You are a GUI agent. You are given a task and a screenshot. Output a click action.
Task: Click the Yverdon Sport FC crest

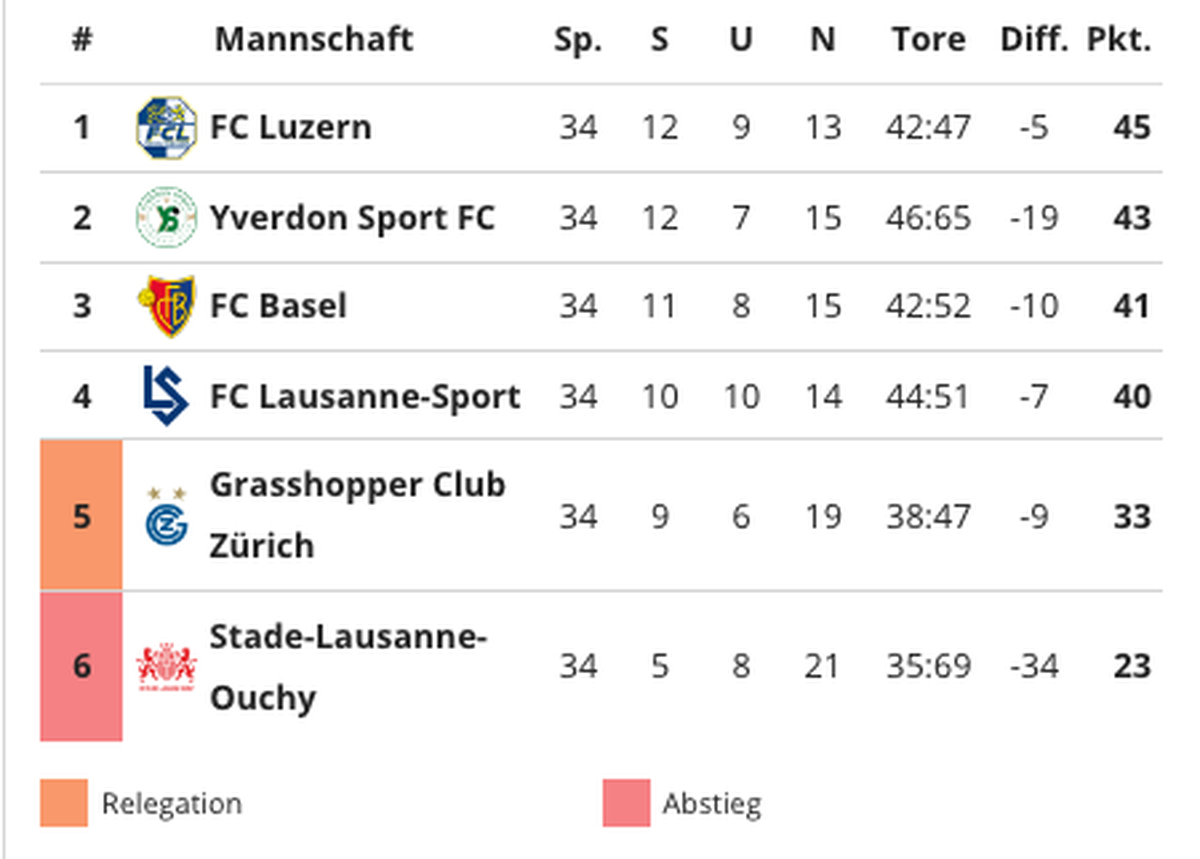coord(166,217)
